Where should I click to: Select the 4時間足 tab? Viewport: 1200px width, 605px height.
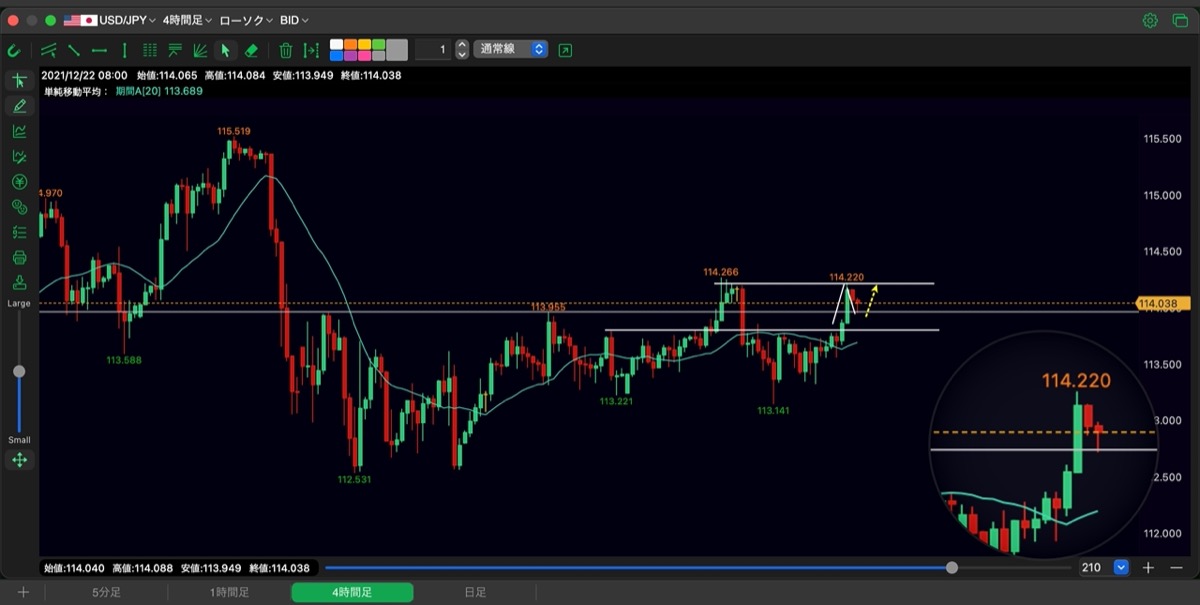coord(352,592)
